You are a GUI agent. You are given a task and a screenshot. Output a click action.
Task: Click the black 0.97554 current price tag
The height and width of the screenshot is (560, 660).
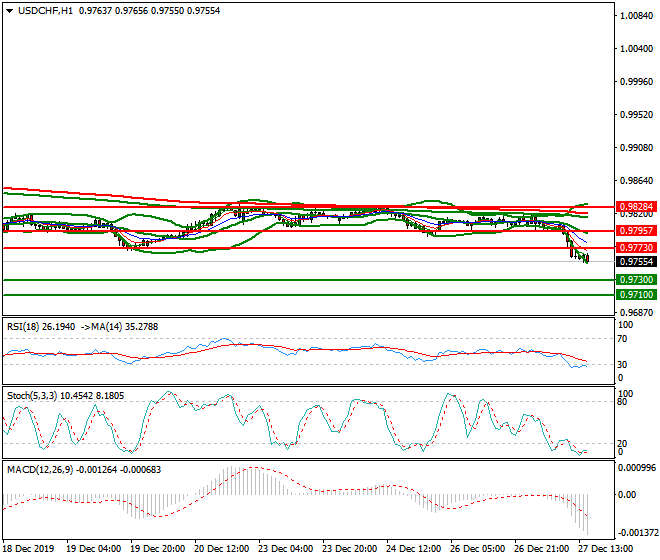pos(635,261)
